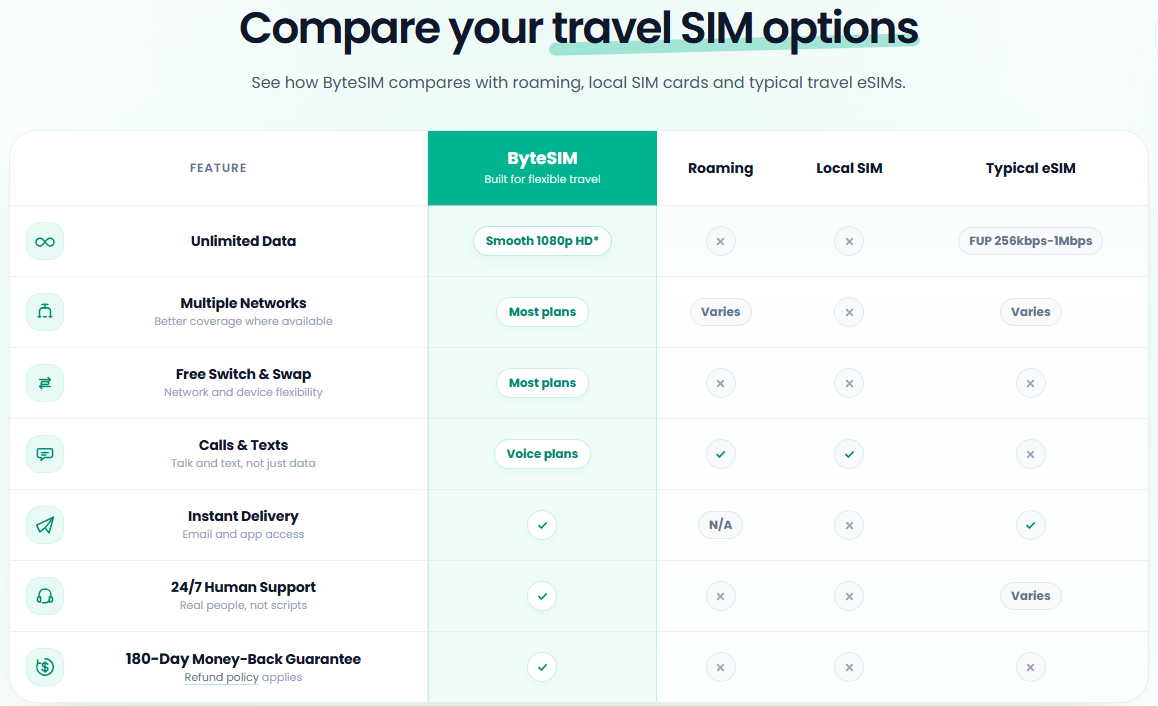Click Roaming checkmark in Calls & Texts row
1158x706 pixels.
721,454
